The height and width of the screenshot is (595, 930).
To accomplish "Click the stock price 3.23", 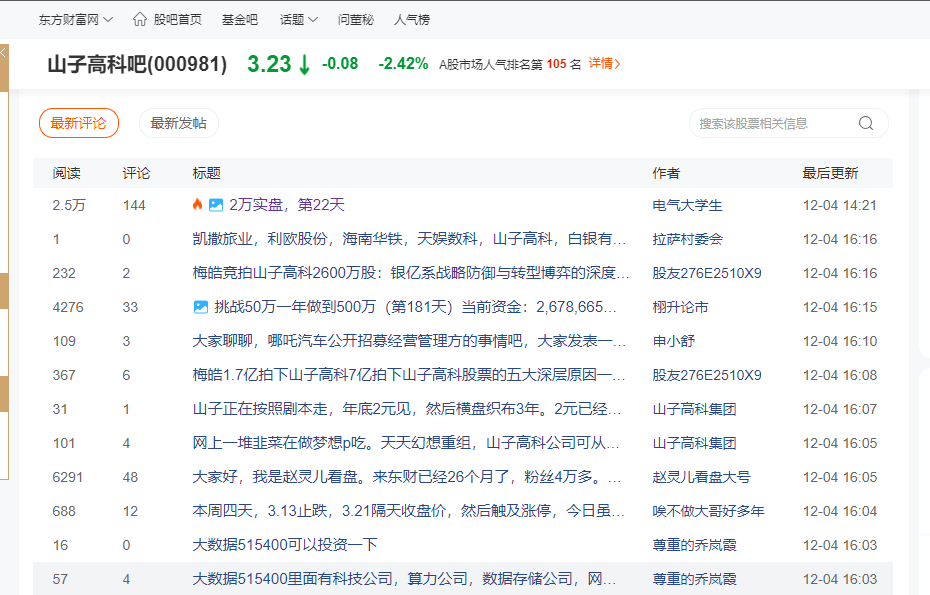I will (x=269, y=63).
